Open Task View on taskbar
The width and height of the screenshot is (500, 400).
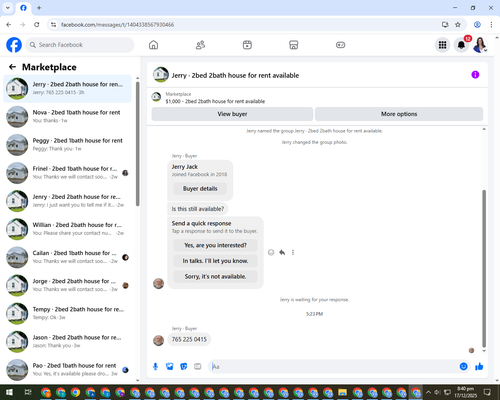pyautogui.click(x=28, y=392)
